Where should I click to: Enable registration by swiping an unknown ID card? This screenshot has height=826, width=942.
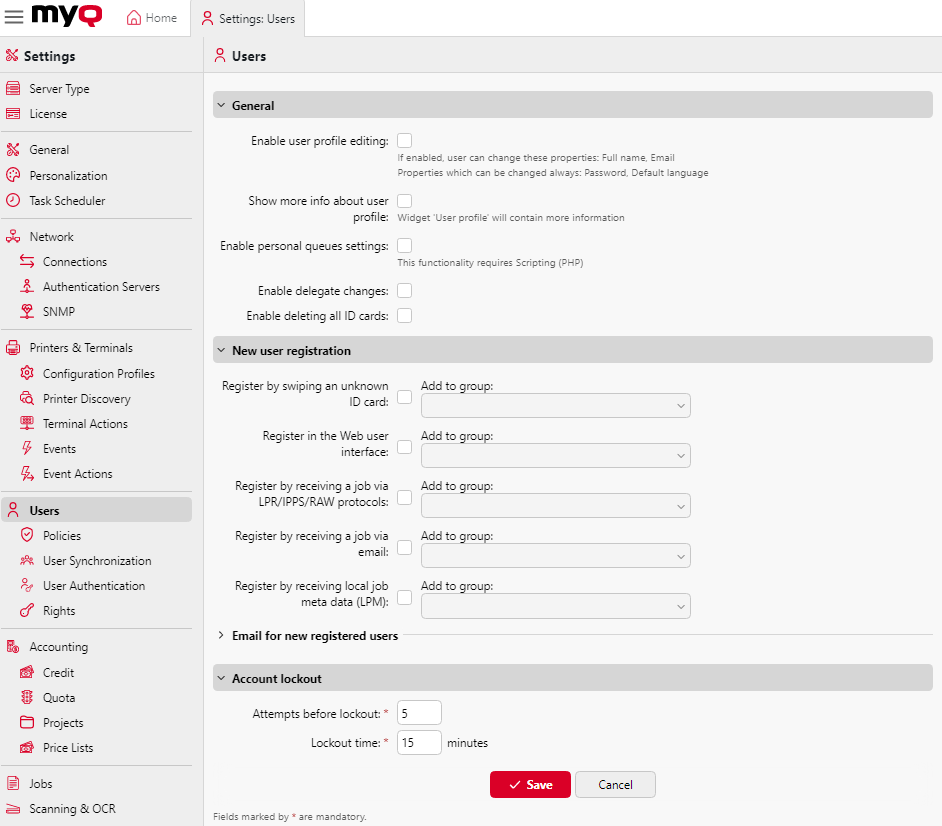click(404, 397)
